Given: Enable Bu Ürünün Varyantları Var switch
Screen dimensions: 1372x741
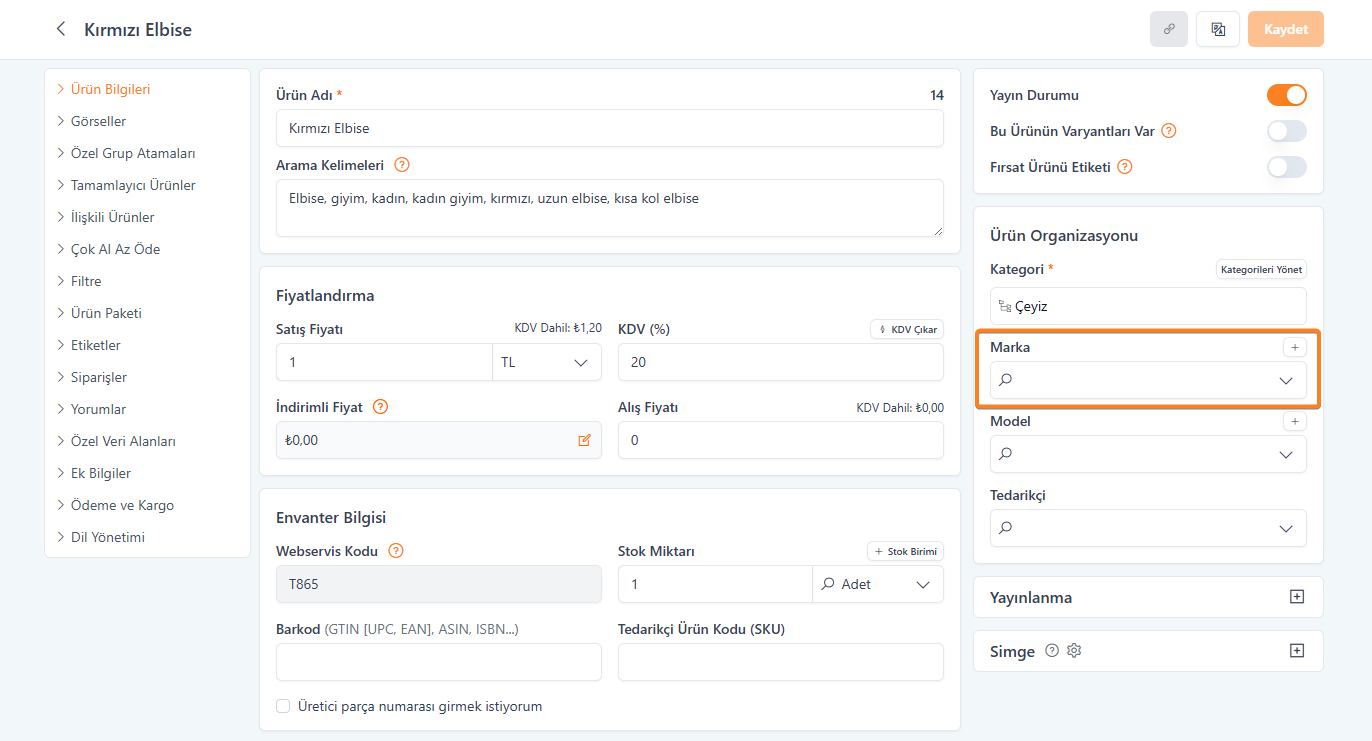Looking at the screenshot, I should pos(1286,131).
